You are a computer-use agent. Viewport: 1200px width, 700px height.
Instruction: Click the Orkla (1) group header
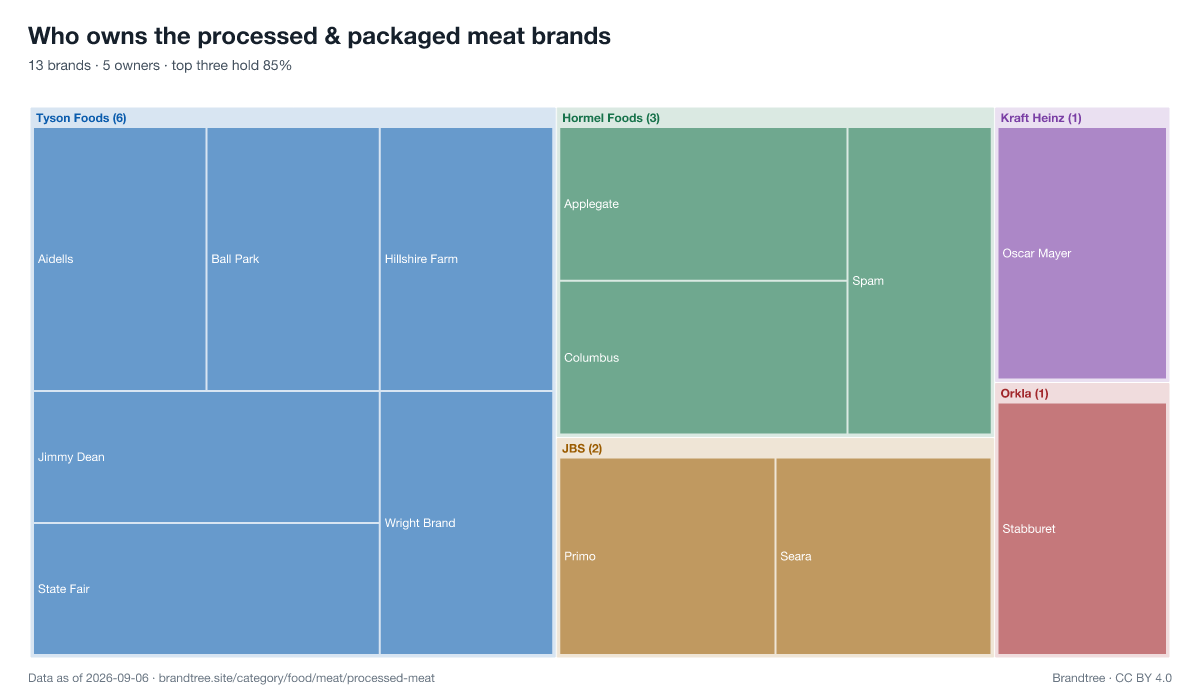click(x=1024, y=394)
